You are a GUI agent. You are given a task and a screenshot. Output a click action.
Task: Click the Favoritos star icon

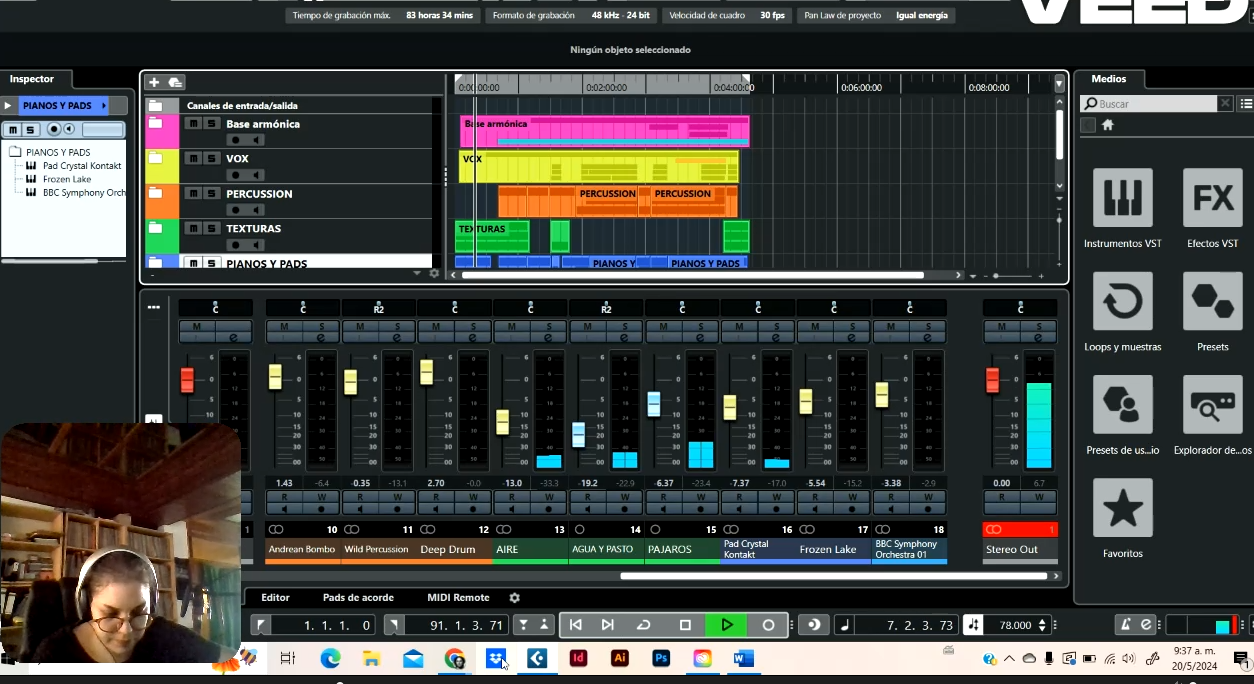click(x=1122, y=508)
